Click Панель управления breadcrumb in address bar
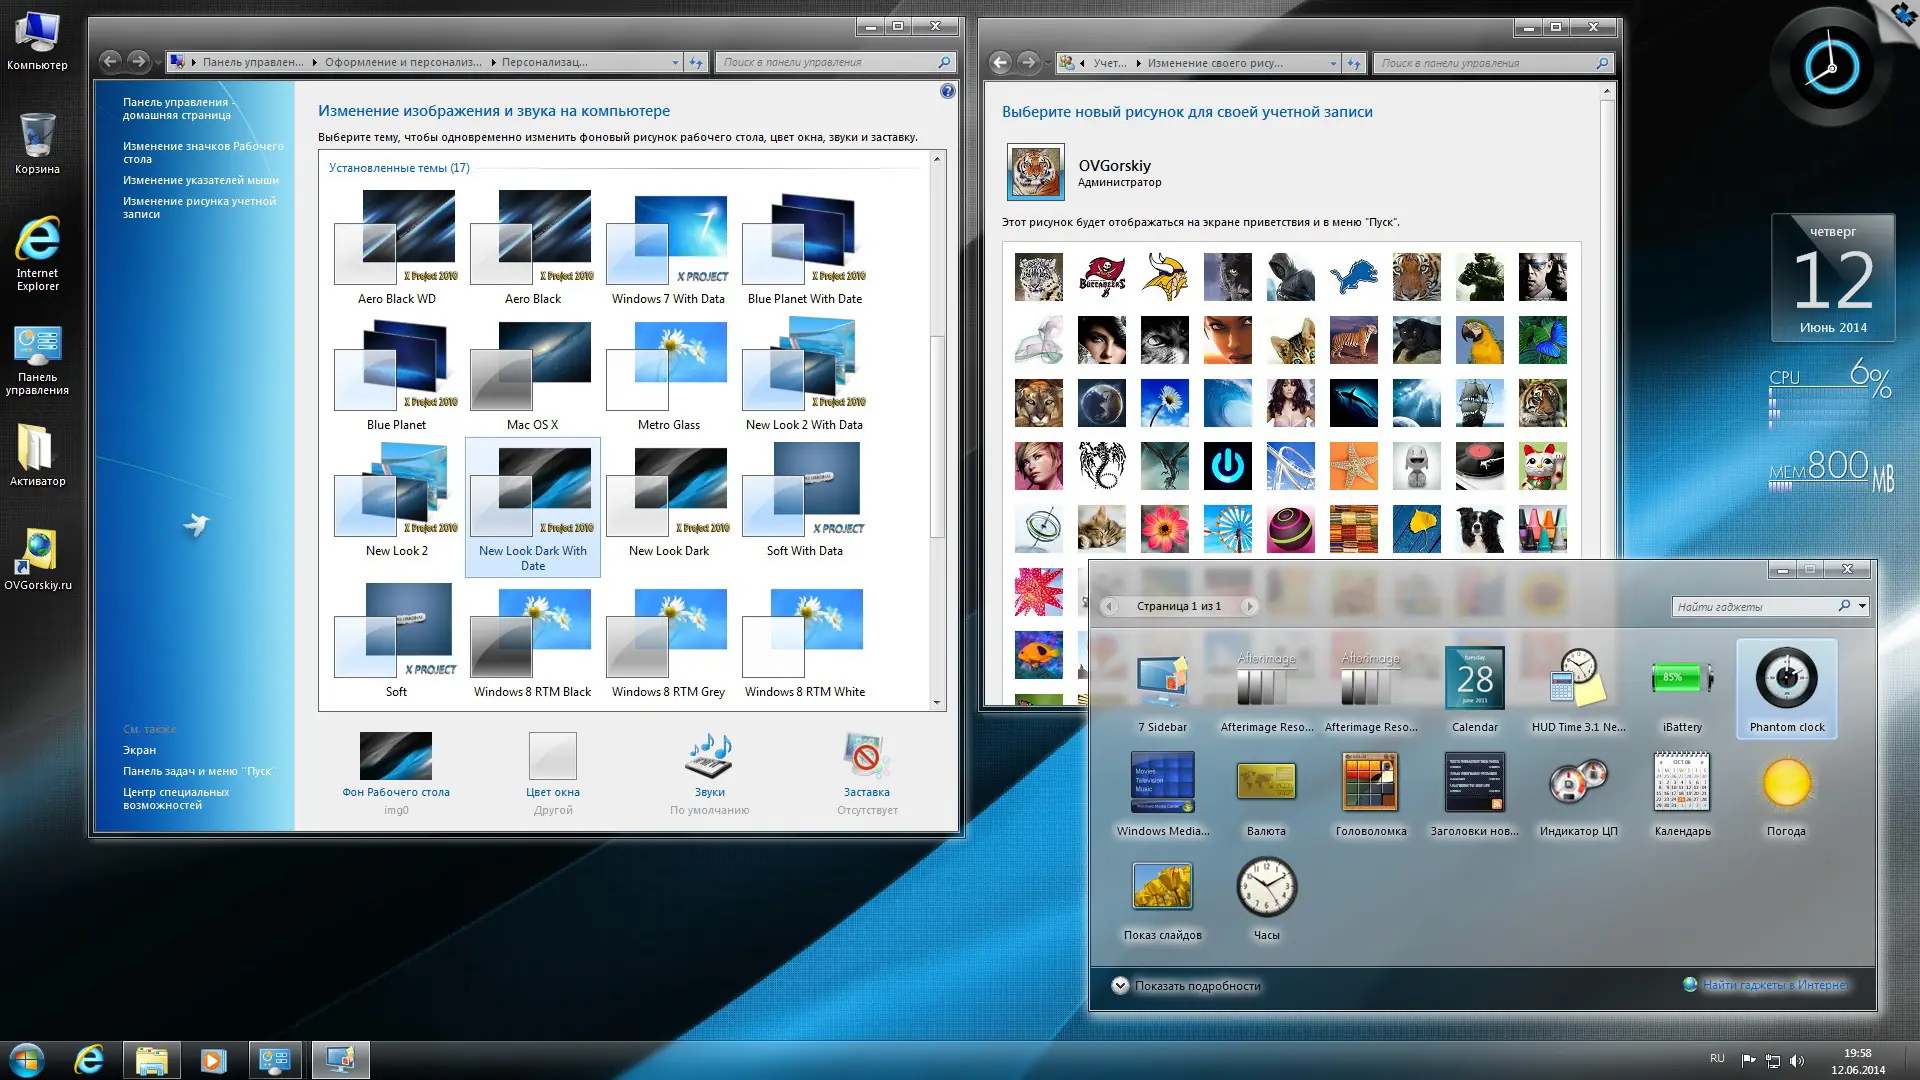Viewport: 1920px width, 1080px height. [252, 63]
